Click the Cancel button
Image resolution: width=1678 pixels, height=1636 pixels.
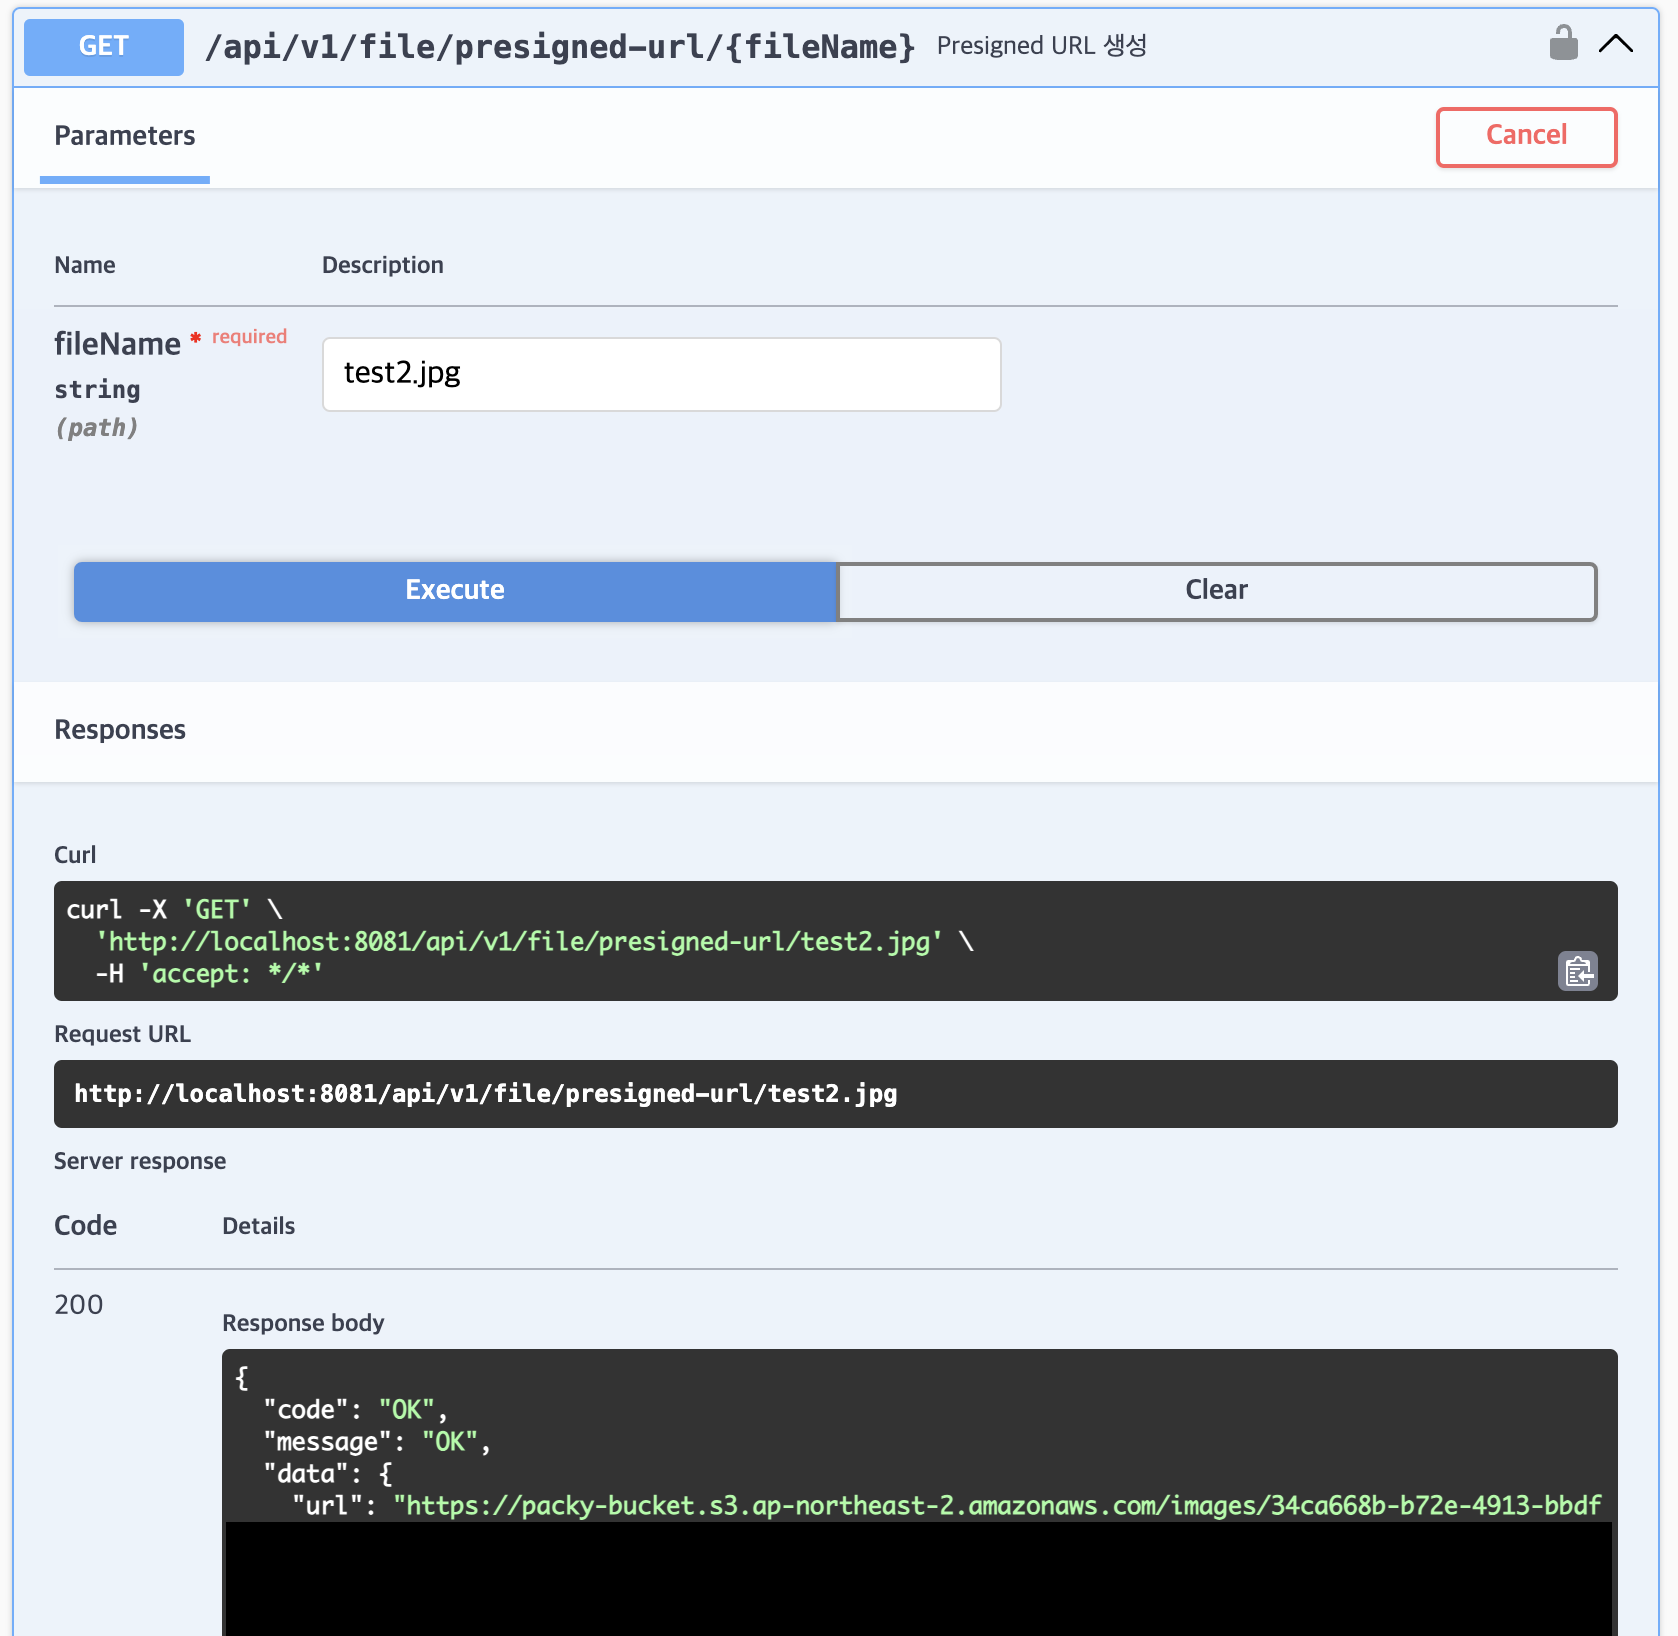[x=1526, y=136]
